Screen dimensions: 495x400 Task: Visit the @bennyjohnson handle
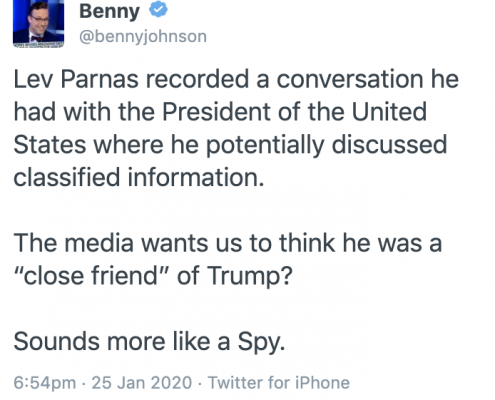(143, 36)
